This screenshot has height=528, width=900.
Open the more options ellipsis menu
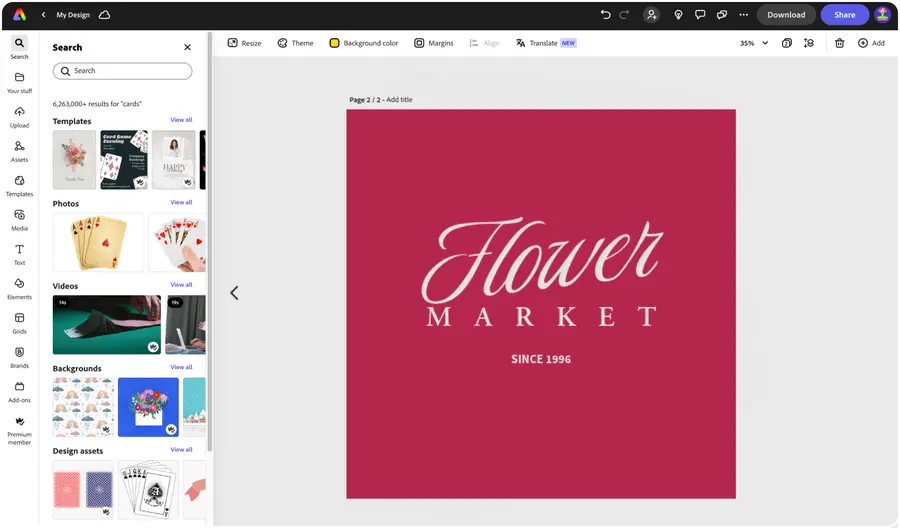tap(743, 15)
